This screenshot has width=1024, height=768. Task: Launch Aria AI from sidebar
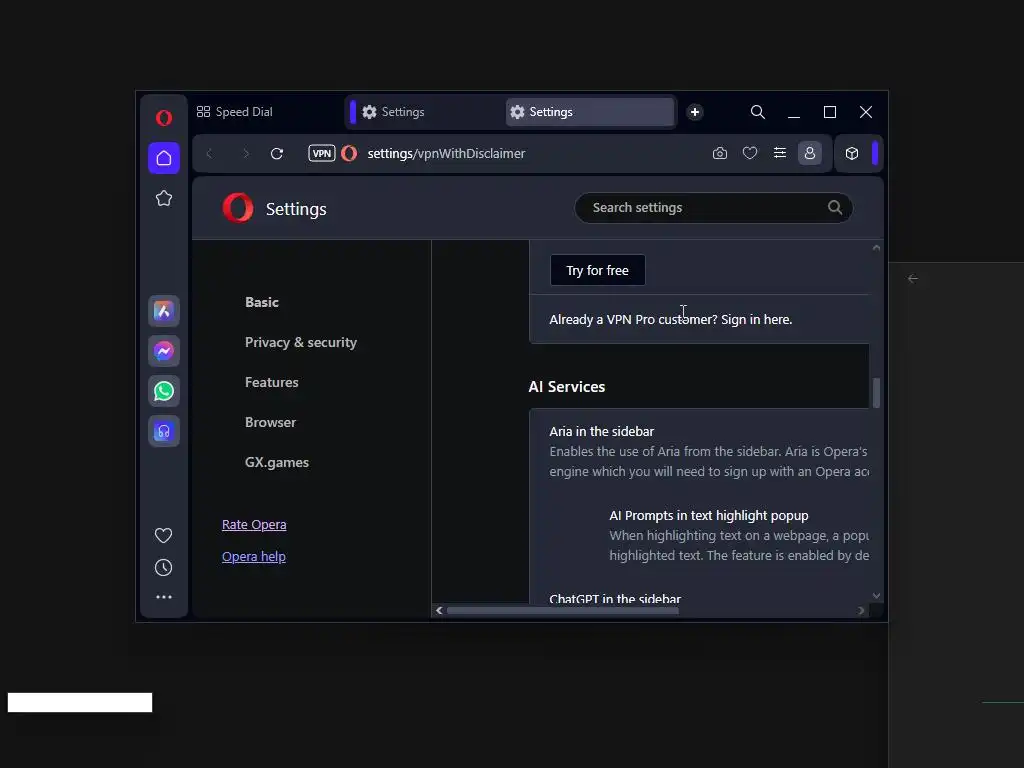[x=164, y=311]
